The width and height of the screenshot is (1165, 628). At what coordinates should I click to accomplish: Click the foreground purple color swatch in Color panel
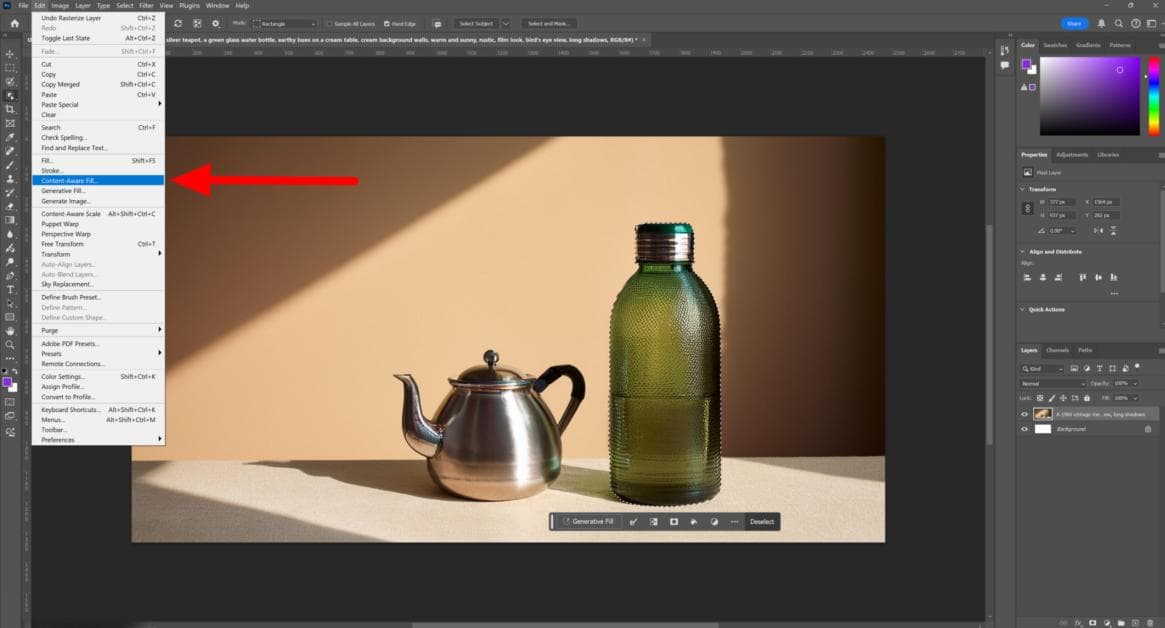1026,65
